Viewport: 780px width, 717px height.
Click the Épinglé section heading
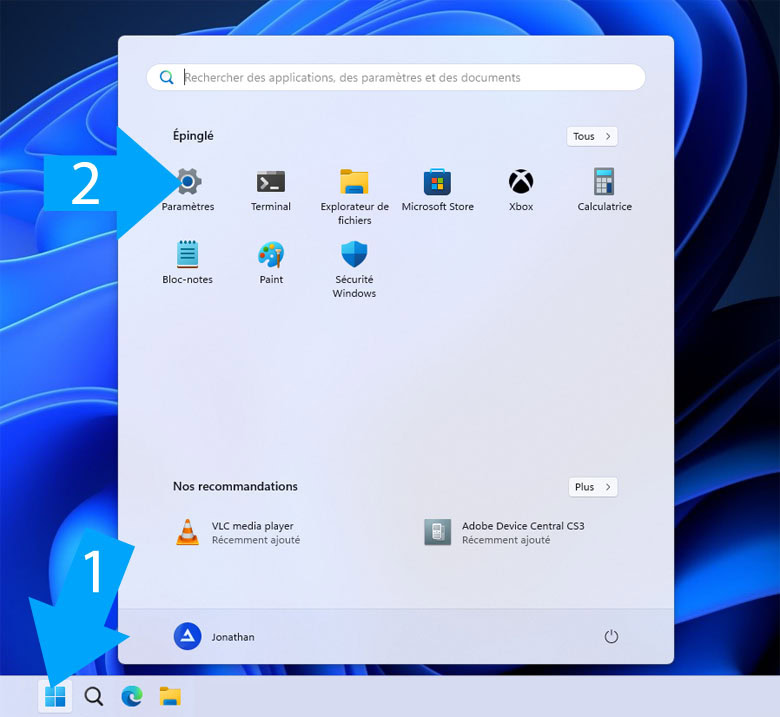tap(193, 136)
